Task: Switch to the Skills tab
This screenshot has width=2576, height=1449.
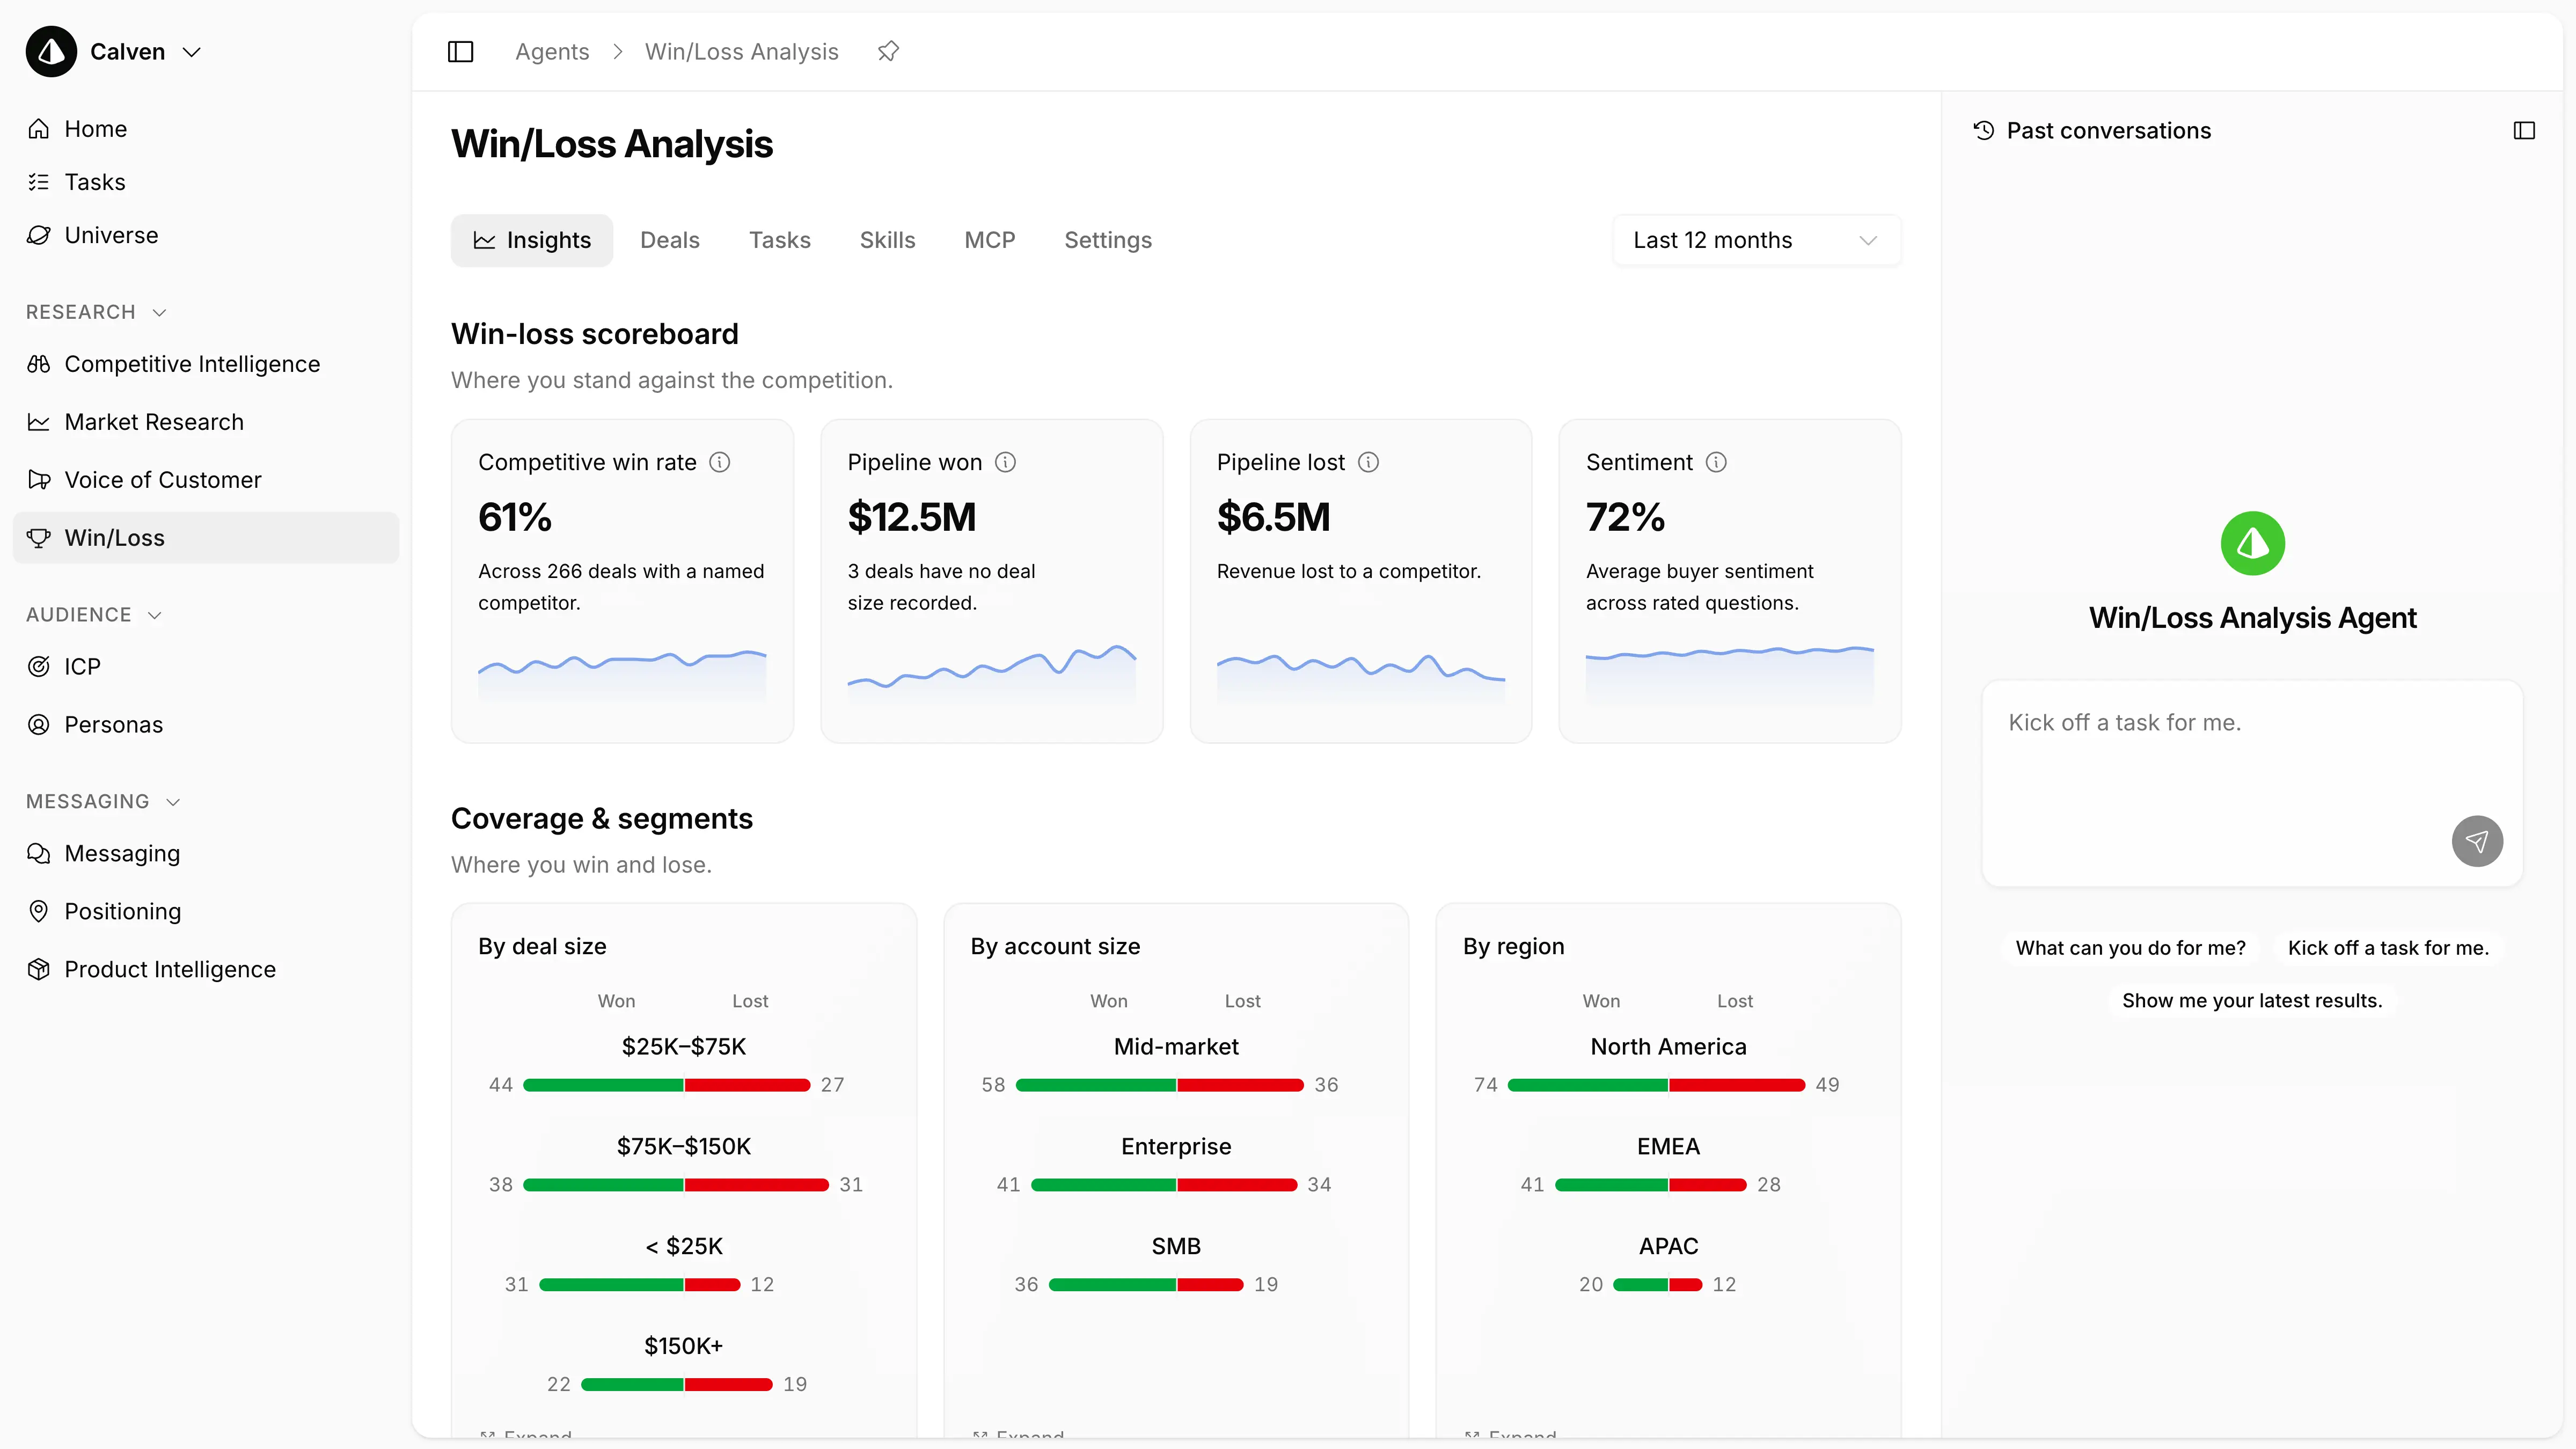Action: point(887,240)
